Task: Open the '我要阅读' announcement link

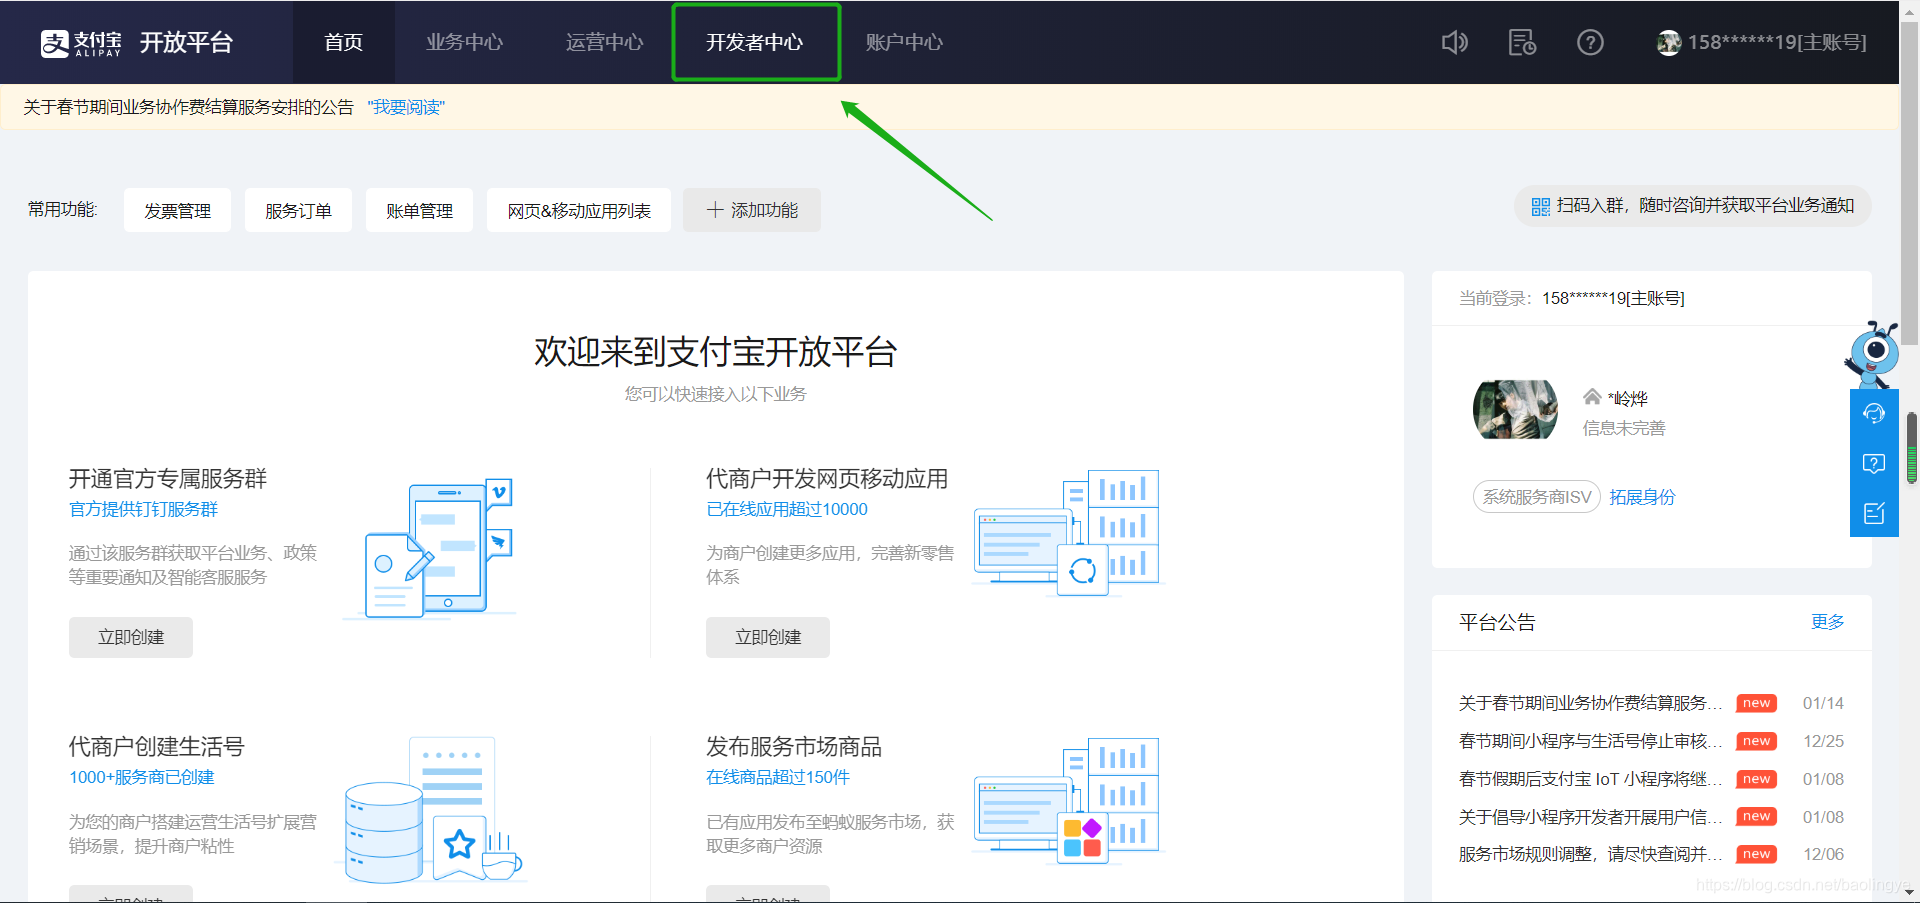Action: [405, 107]
